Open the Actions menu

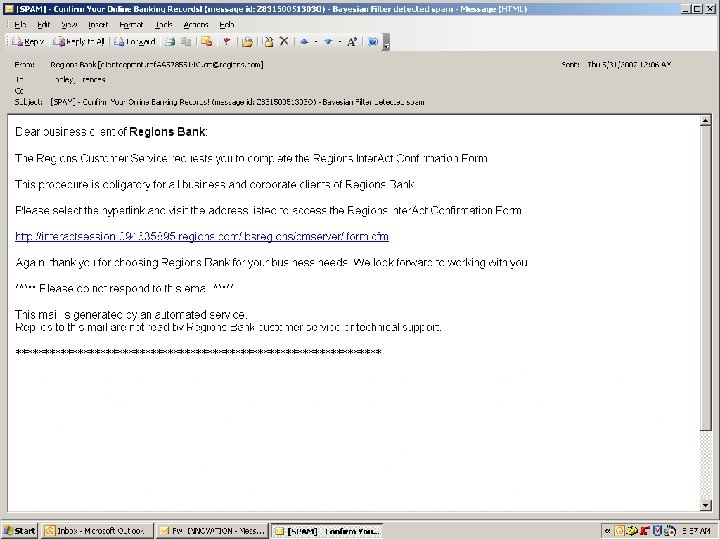coord(196,25)
